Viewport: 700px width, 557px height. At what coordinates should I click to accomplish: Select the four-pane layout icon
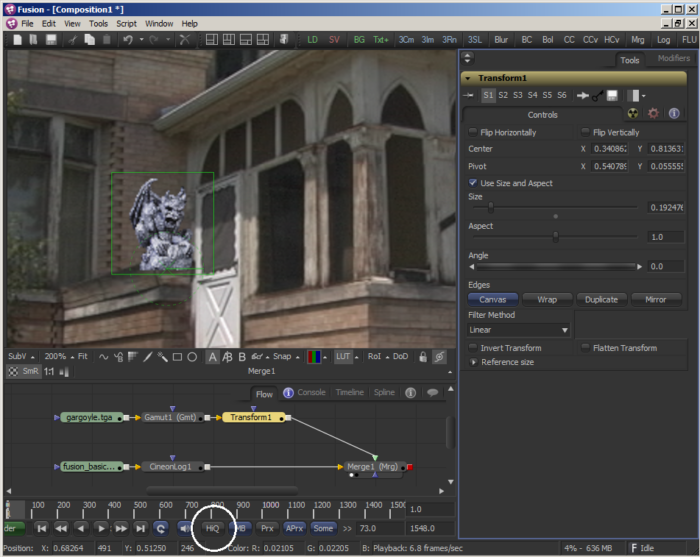click(x=263, y=40)
